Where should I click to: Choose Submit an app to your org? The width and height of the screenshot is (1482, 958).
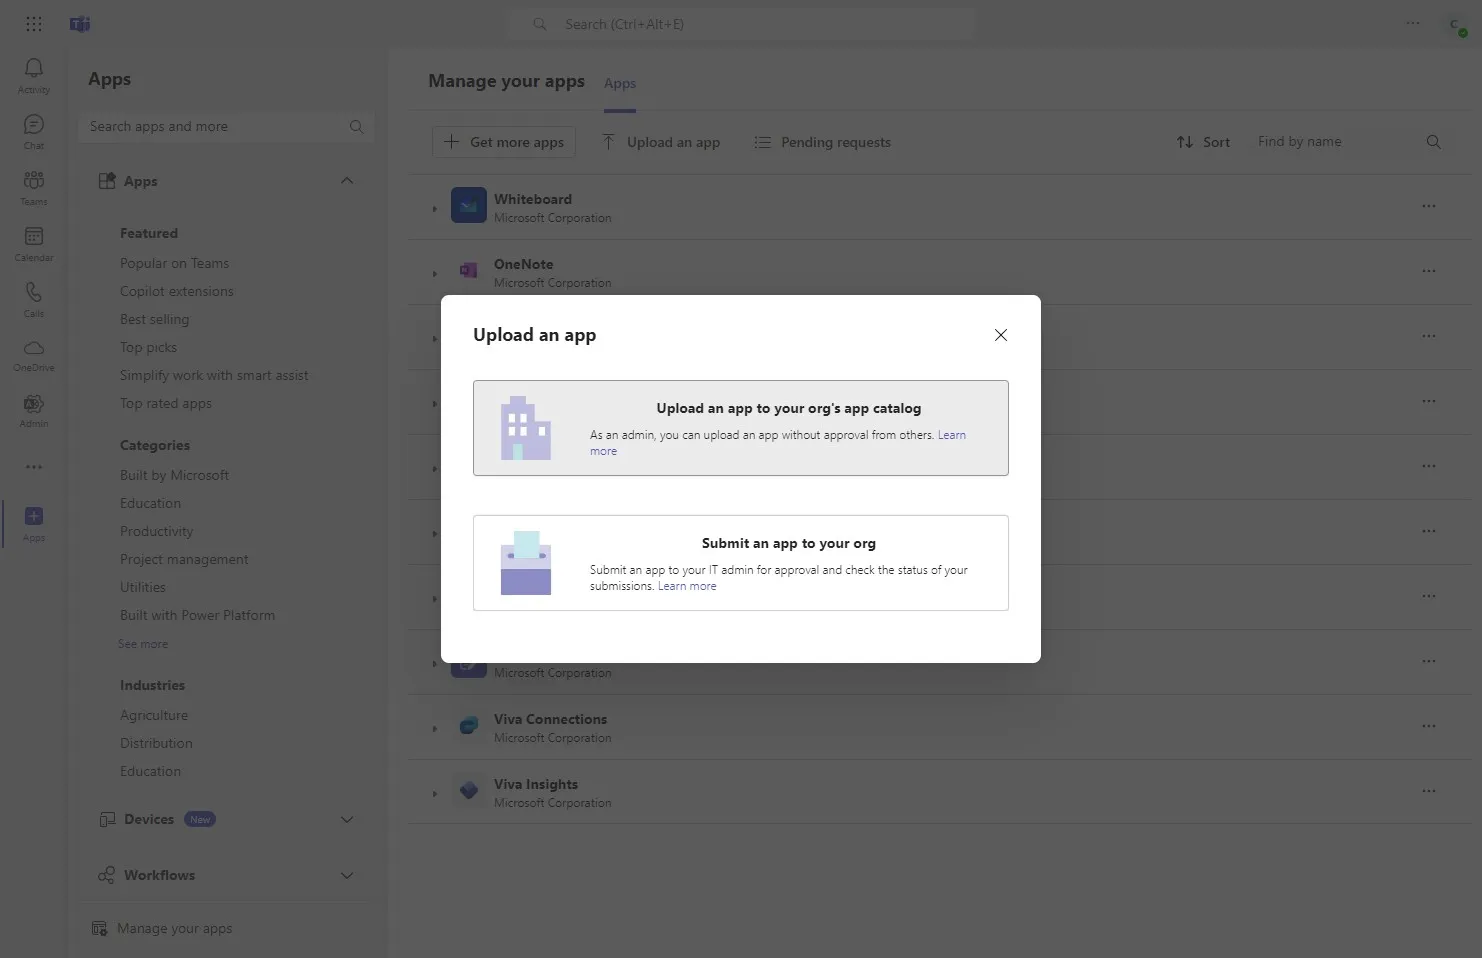pos(741,563)
